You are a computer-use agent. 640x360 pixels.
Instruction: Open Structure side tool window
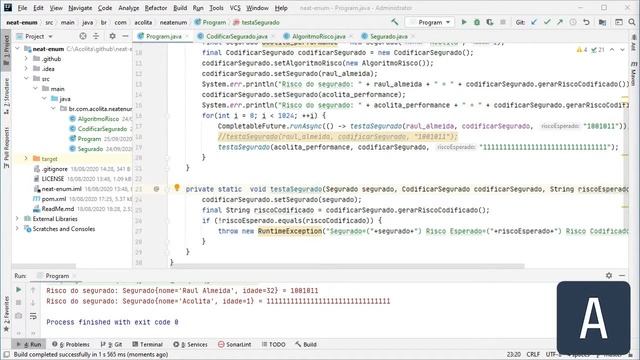[x=6, y=96]
